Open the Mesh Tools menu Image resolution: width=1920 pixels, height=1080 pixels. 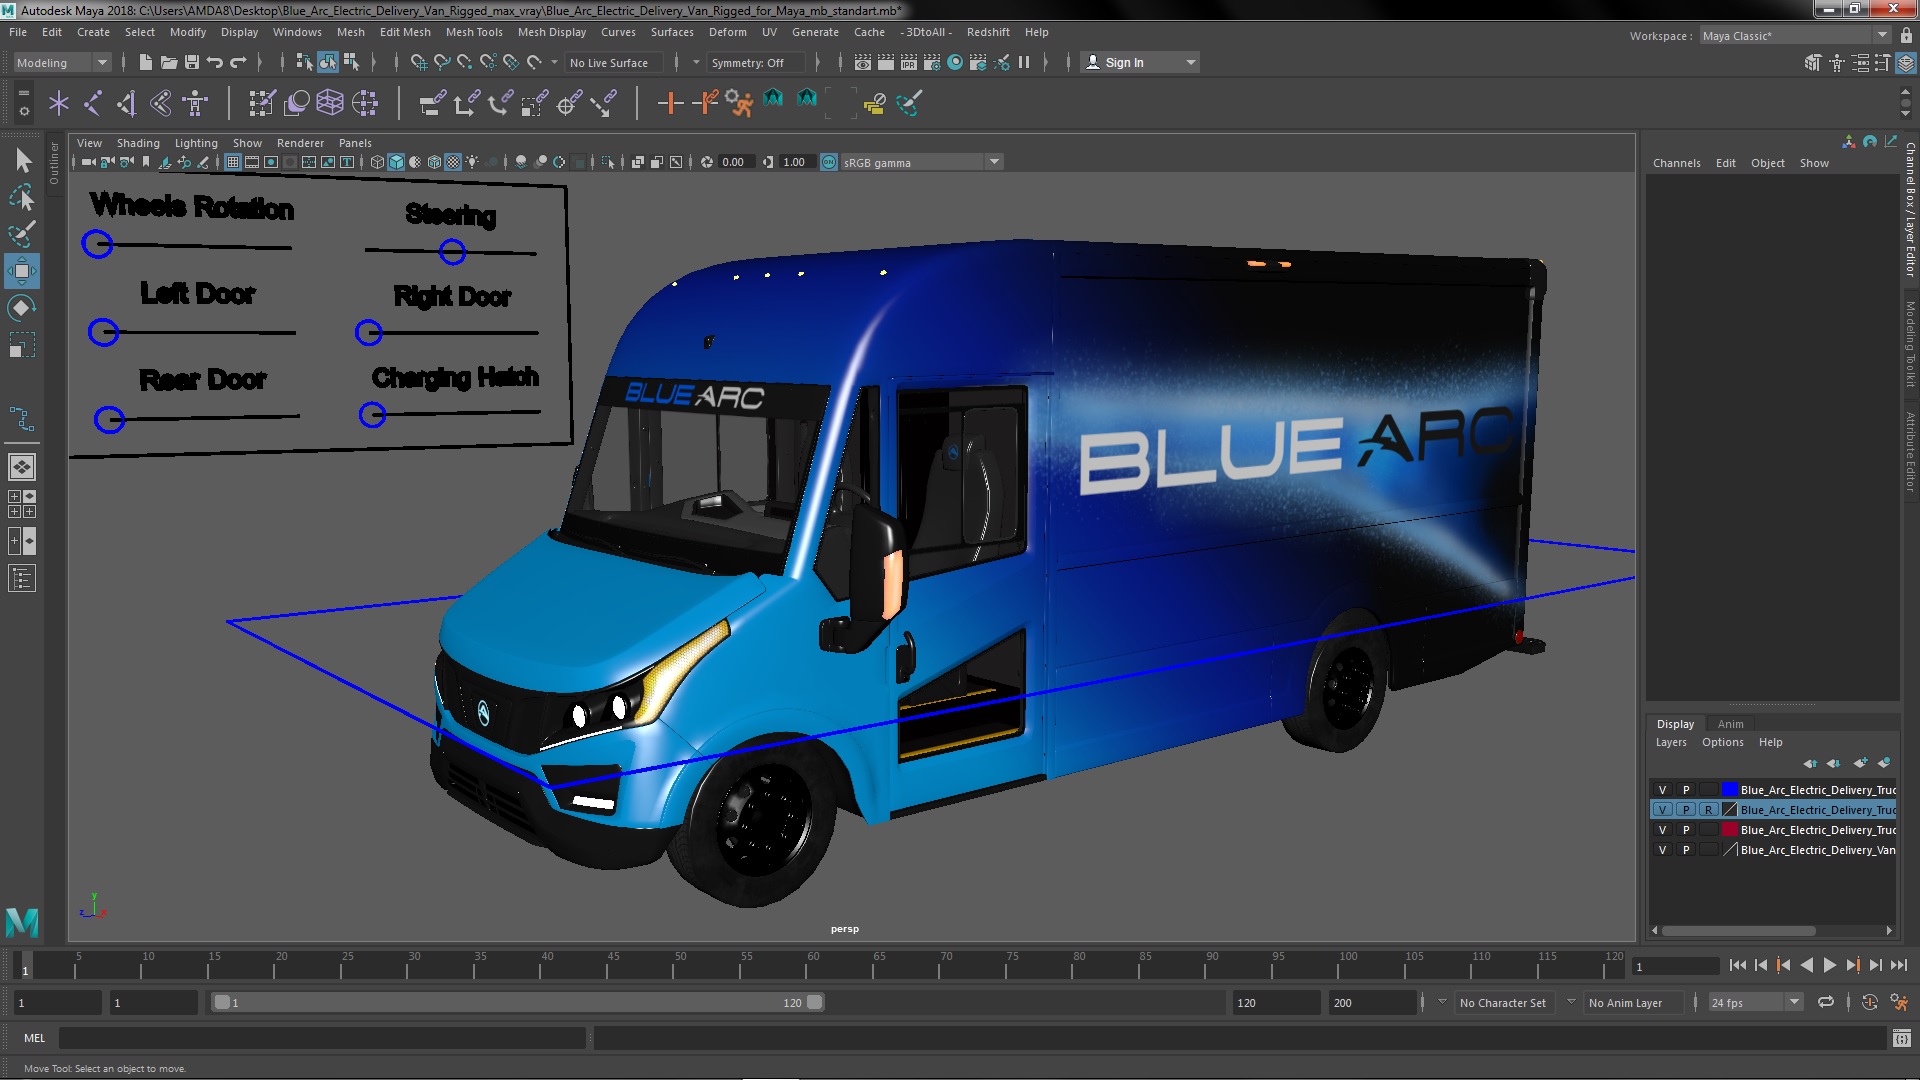[x=474, y=32]
